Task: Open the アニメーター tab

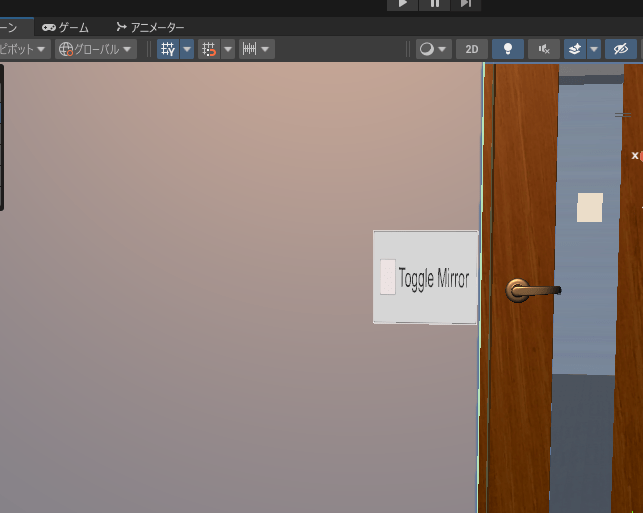Action: click(x=150, y=27)
